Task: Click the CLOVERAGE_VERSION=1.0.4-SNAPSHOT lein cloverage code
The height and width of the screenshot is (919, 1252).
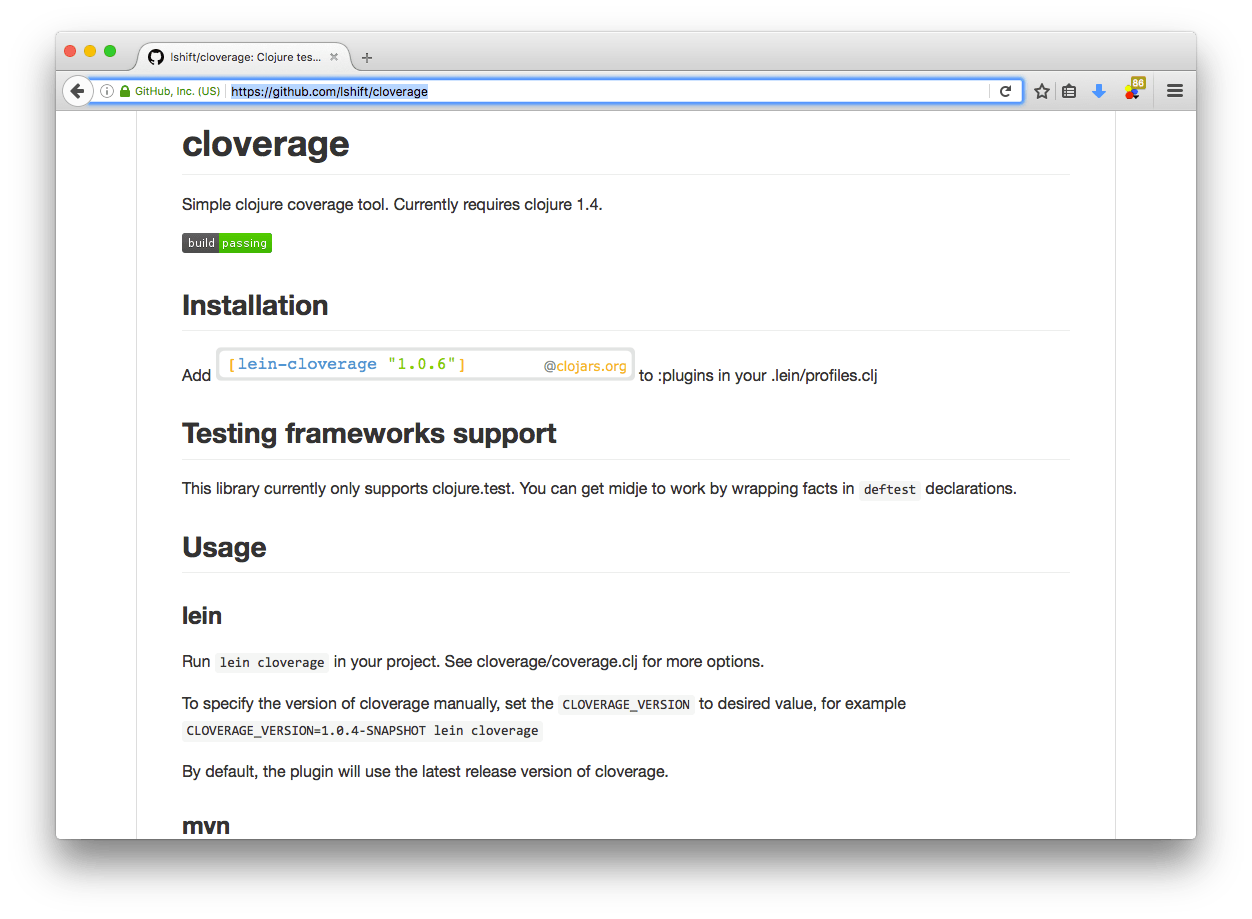Action: coord(363,730)
